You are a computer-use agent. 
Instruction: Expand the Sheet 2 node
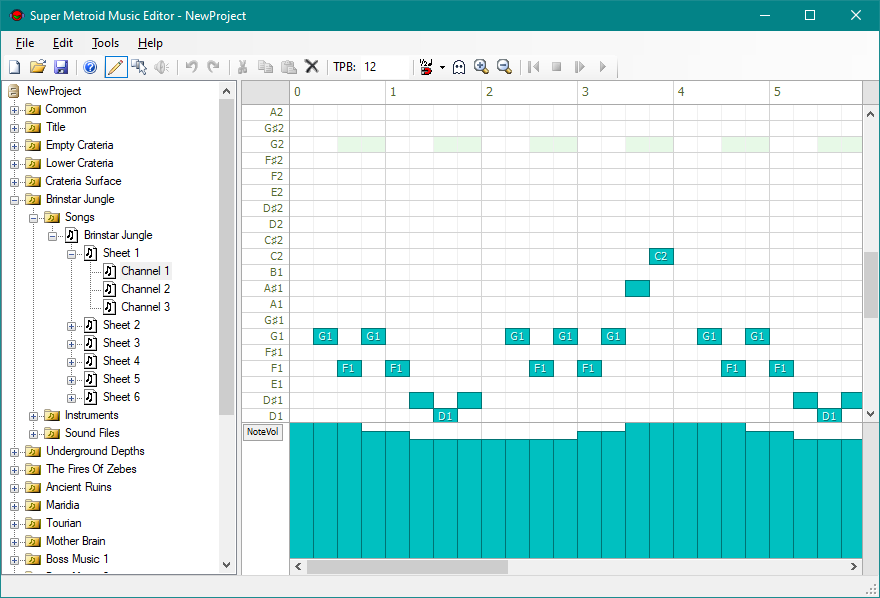(71, 326)
